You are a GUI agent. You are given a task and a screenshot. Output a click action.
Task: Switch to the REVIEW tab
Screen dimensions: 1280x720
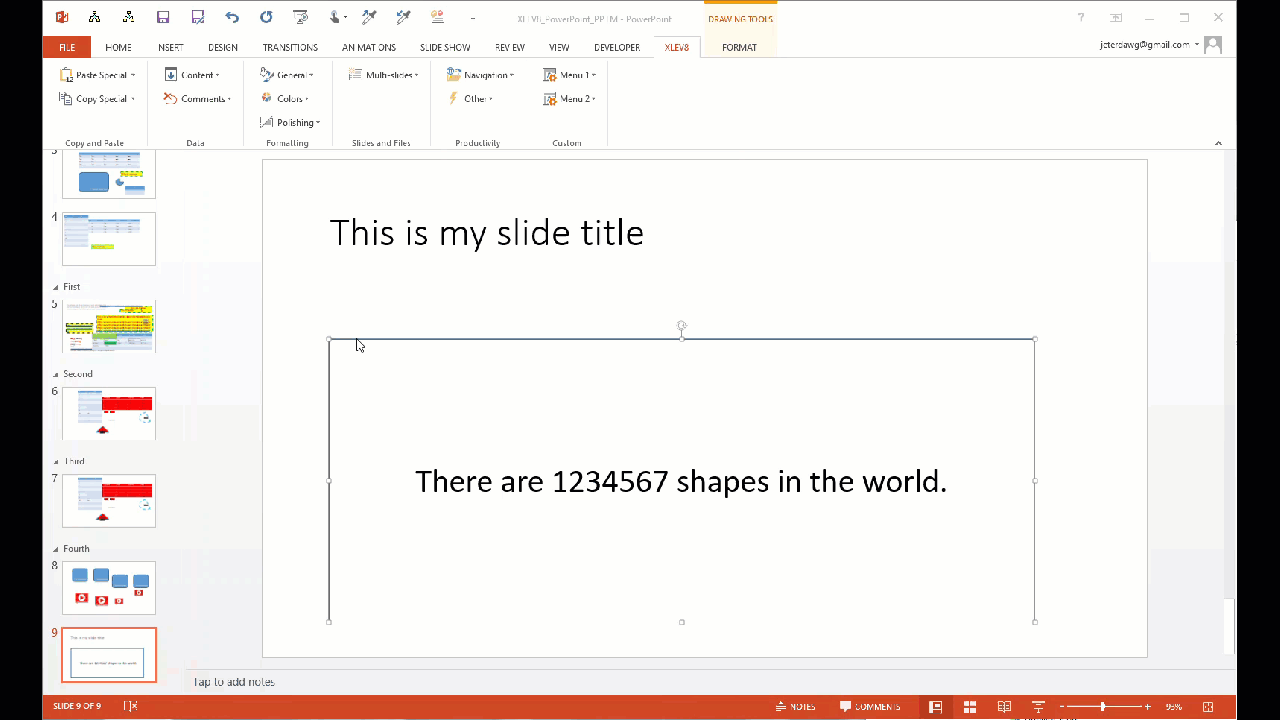[510, 47]
